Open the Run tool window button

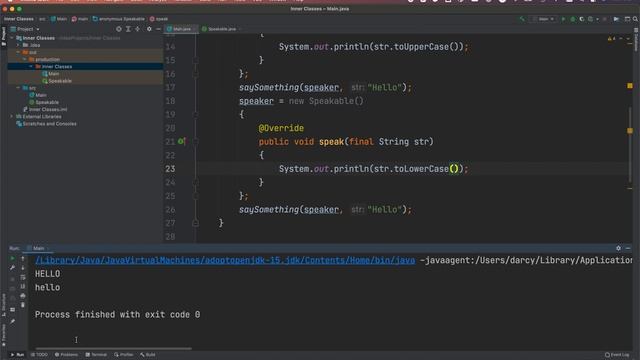tap(17, 355)
